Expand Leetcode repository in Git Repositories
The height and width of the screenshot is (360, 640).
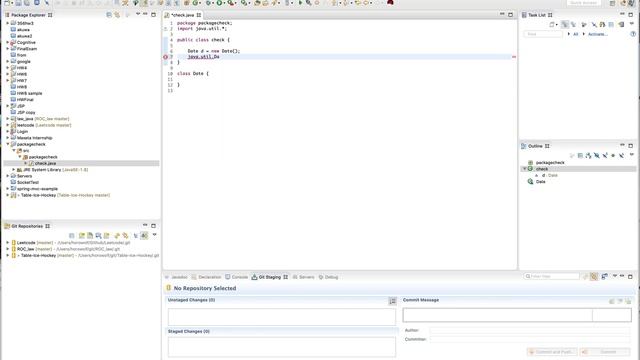(x=7, y=242)
